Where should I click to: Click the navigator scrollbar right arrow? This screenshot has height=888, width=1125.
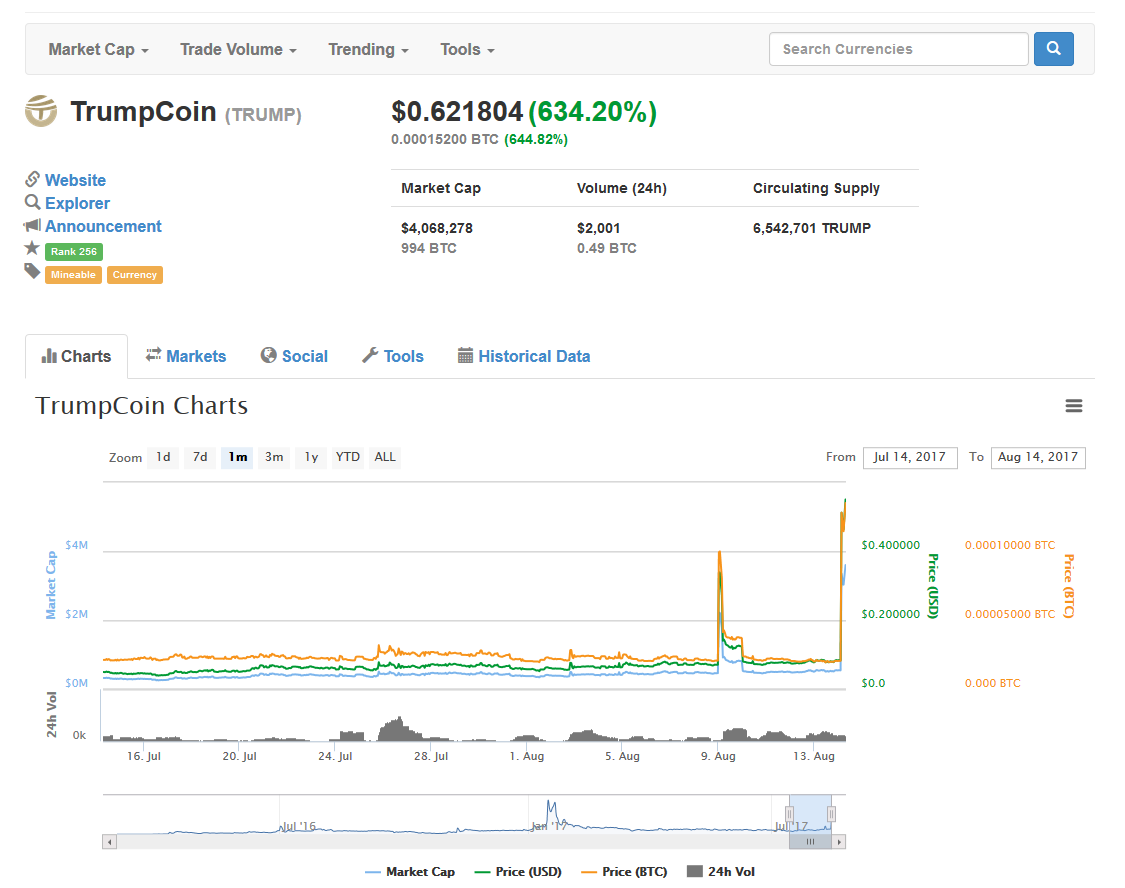(839, 841)
